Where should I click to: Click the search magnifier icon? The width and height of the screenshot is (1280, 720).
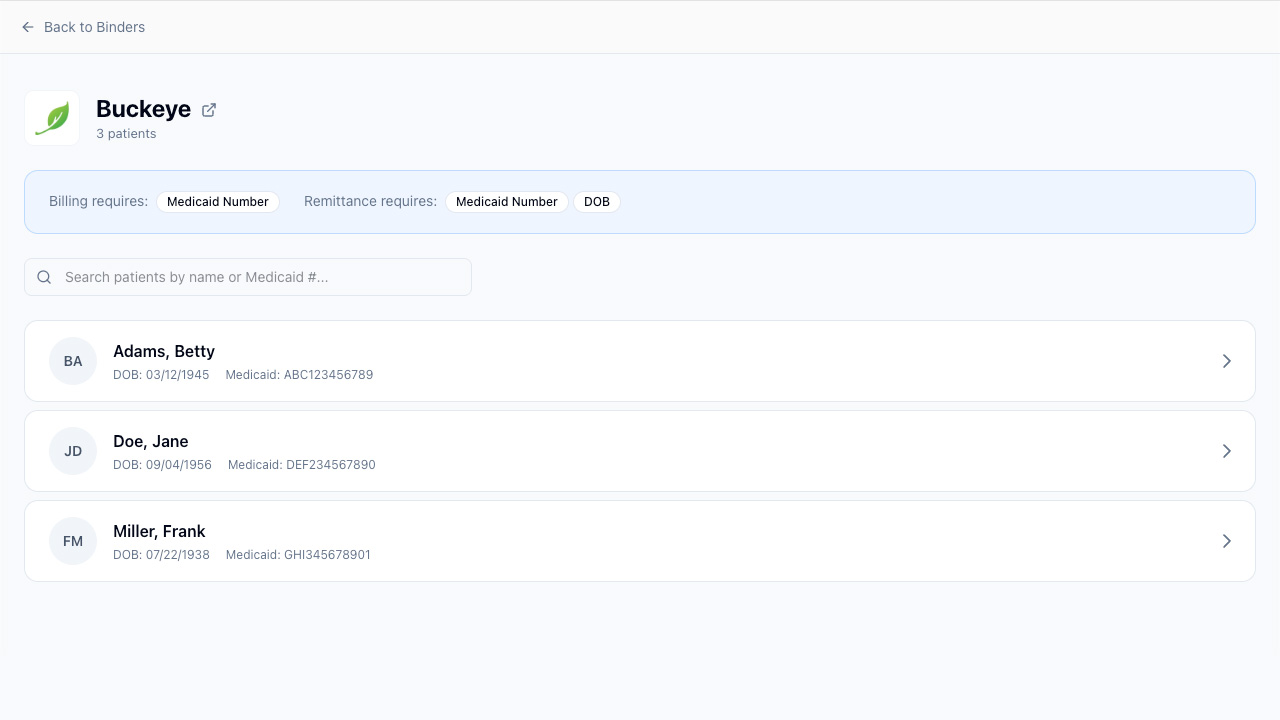click(x=44, y=277)
